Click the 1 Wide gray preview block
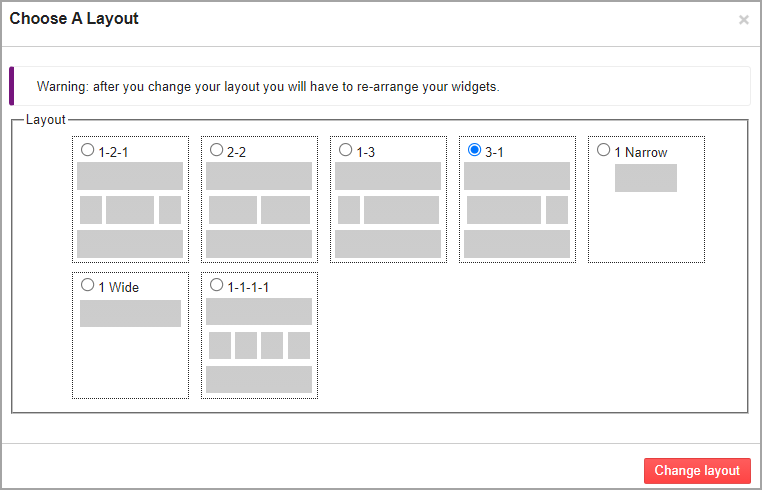This screenshot has height=490, width=762. pos(130,314)
